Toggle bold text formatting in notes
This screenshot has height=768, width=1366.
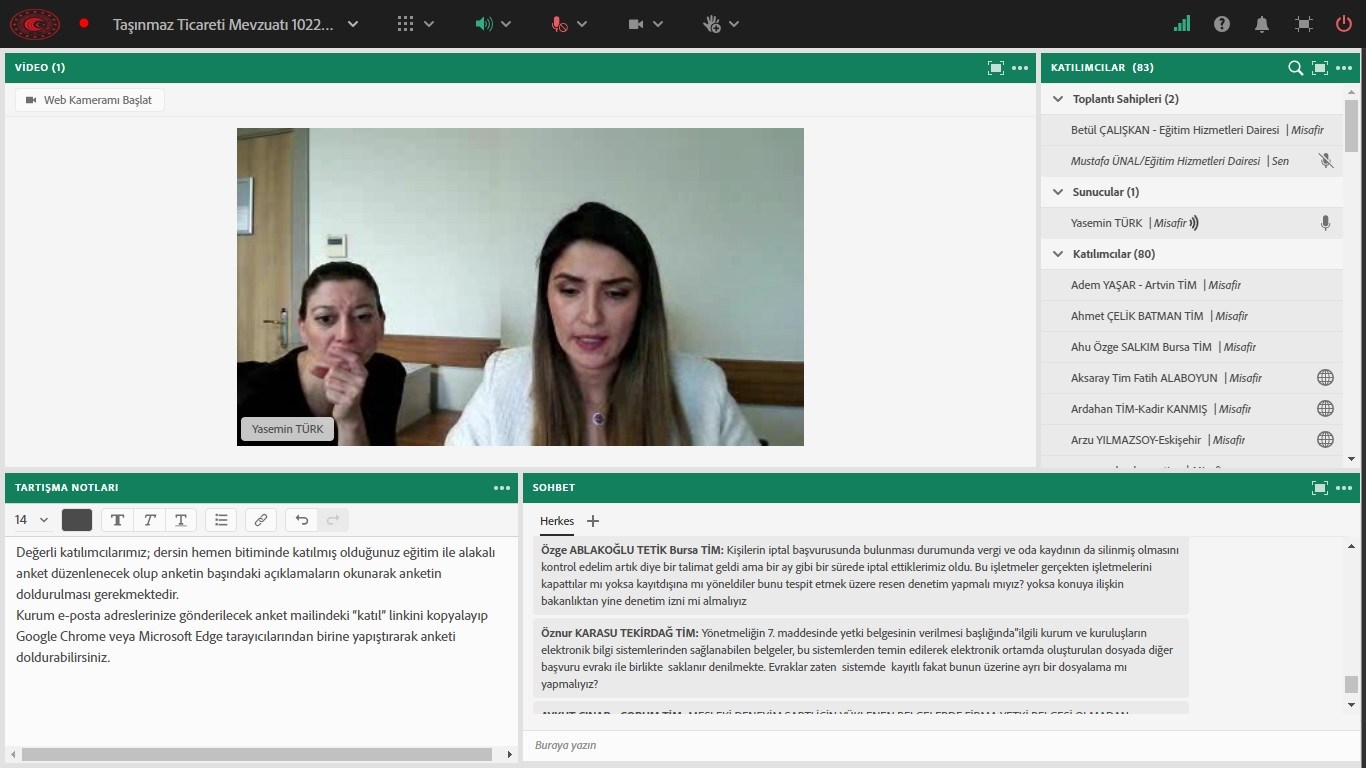tap(117, 520)
